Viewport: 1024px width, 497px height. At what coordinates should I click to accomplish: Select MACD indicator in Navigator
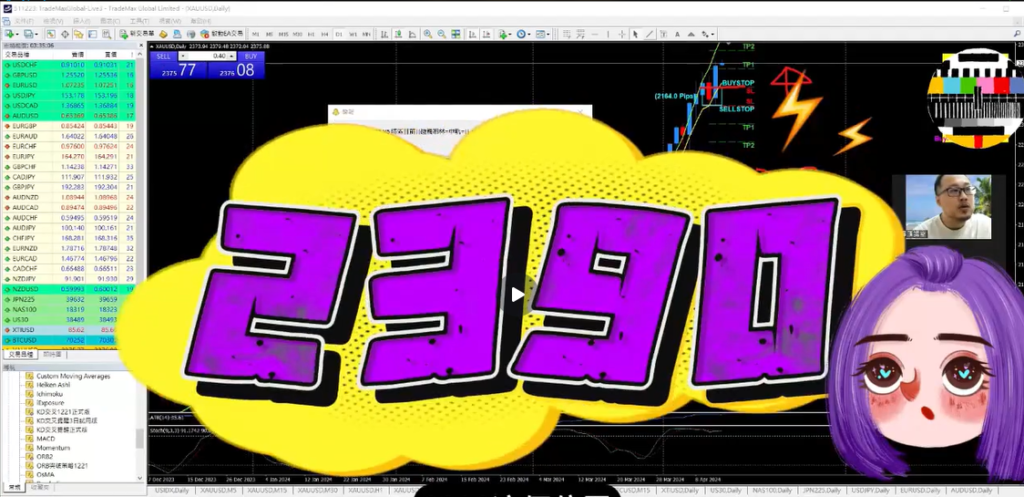(x=45, y=439)
